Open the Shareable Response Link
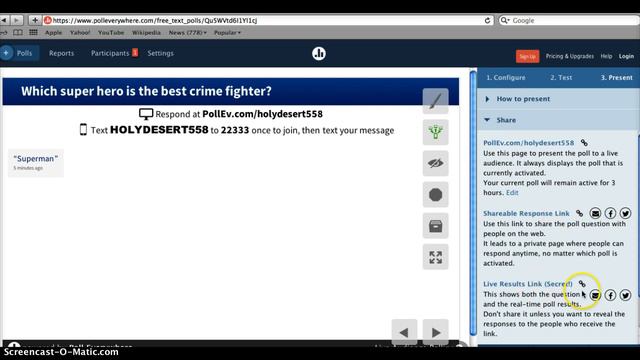640x360 pixels. pyautogui.click(x=526, y=213)
